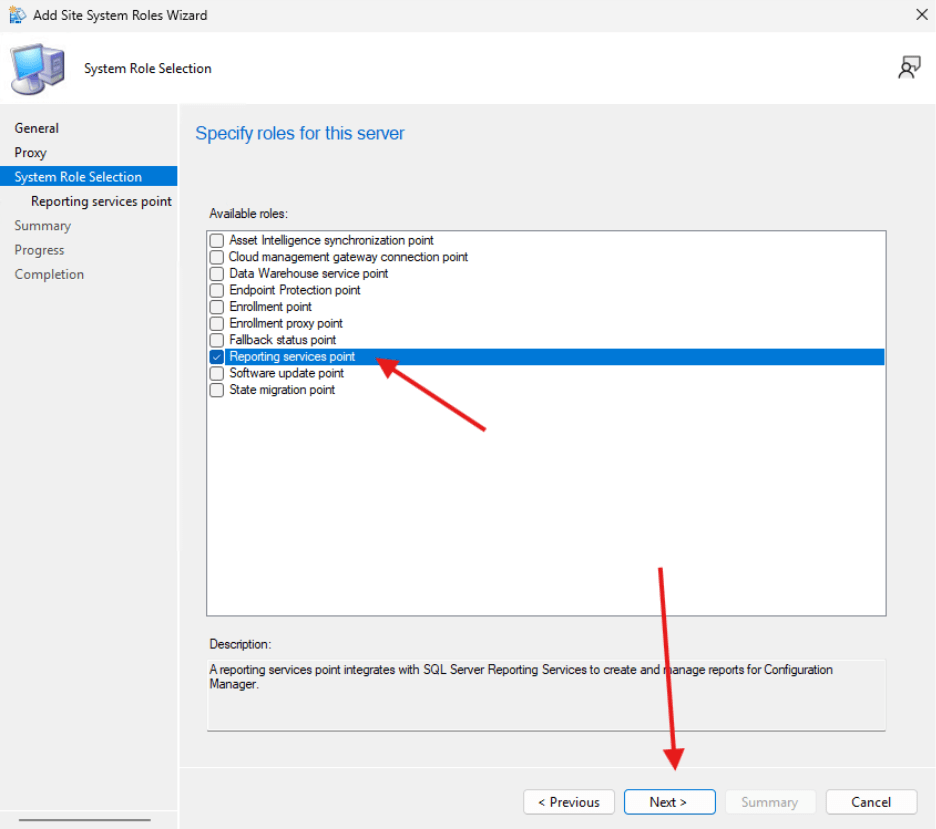
Task: Check Asset Intelligence synchronization point checkbox
Action: (x=217, y=241)
